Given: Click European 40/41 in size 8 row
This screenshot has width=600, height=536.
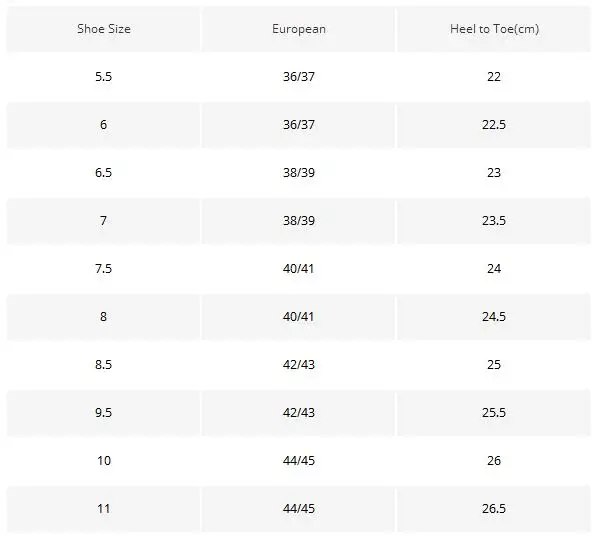Looking at the screenshot, I should point(299,317).
